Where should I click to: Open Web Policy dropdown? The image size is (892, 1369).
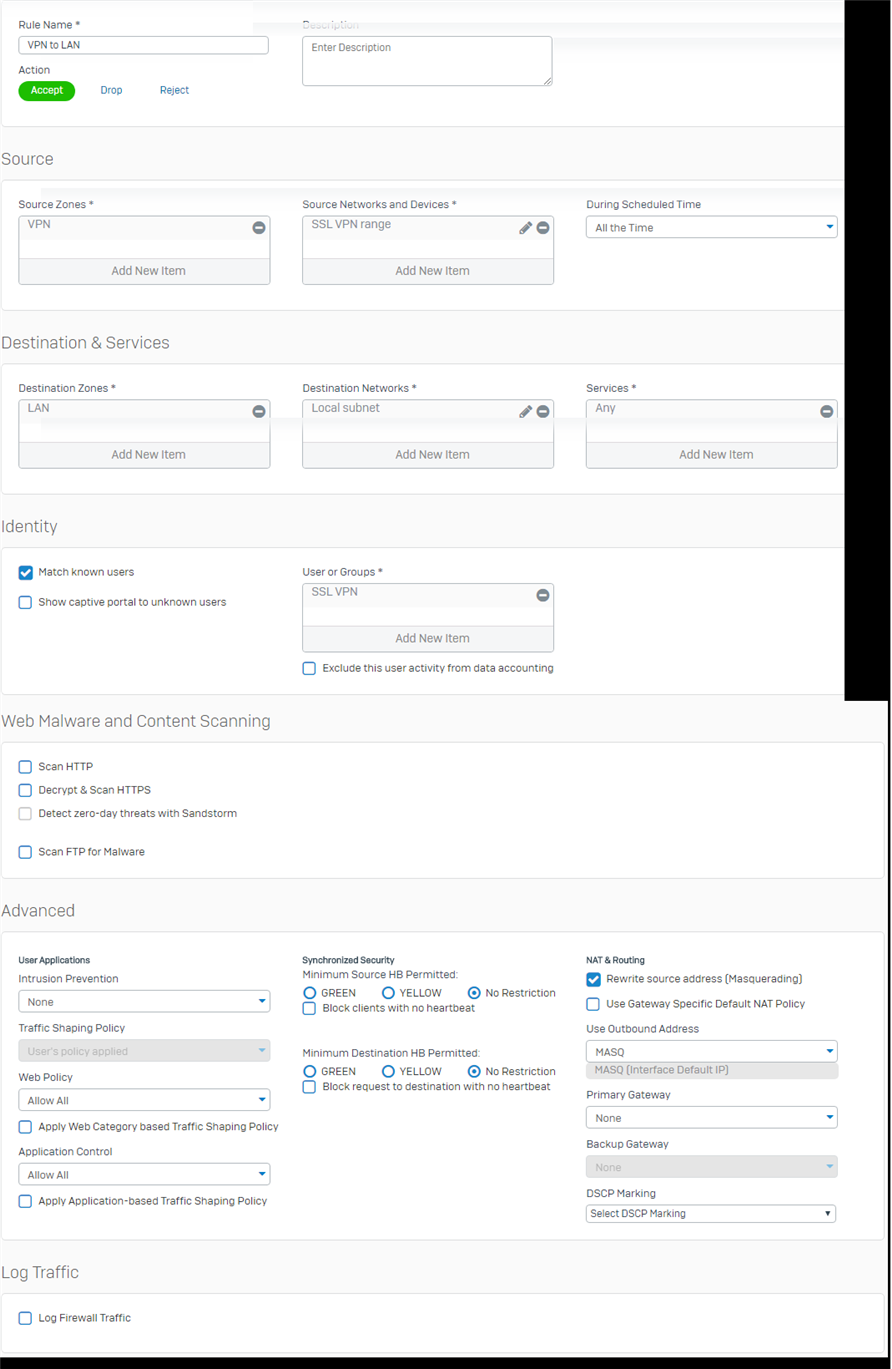point(144,1100)
